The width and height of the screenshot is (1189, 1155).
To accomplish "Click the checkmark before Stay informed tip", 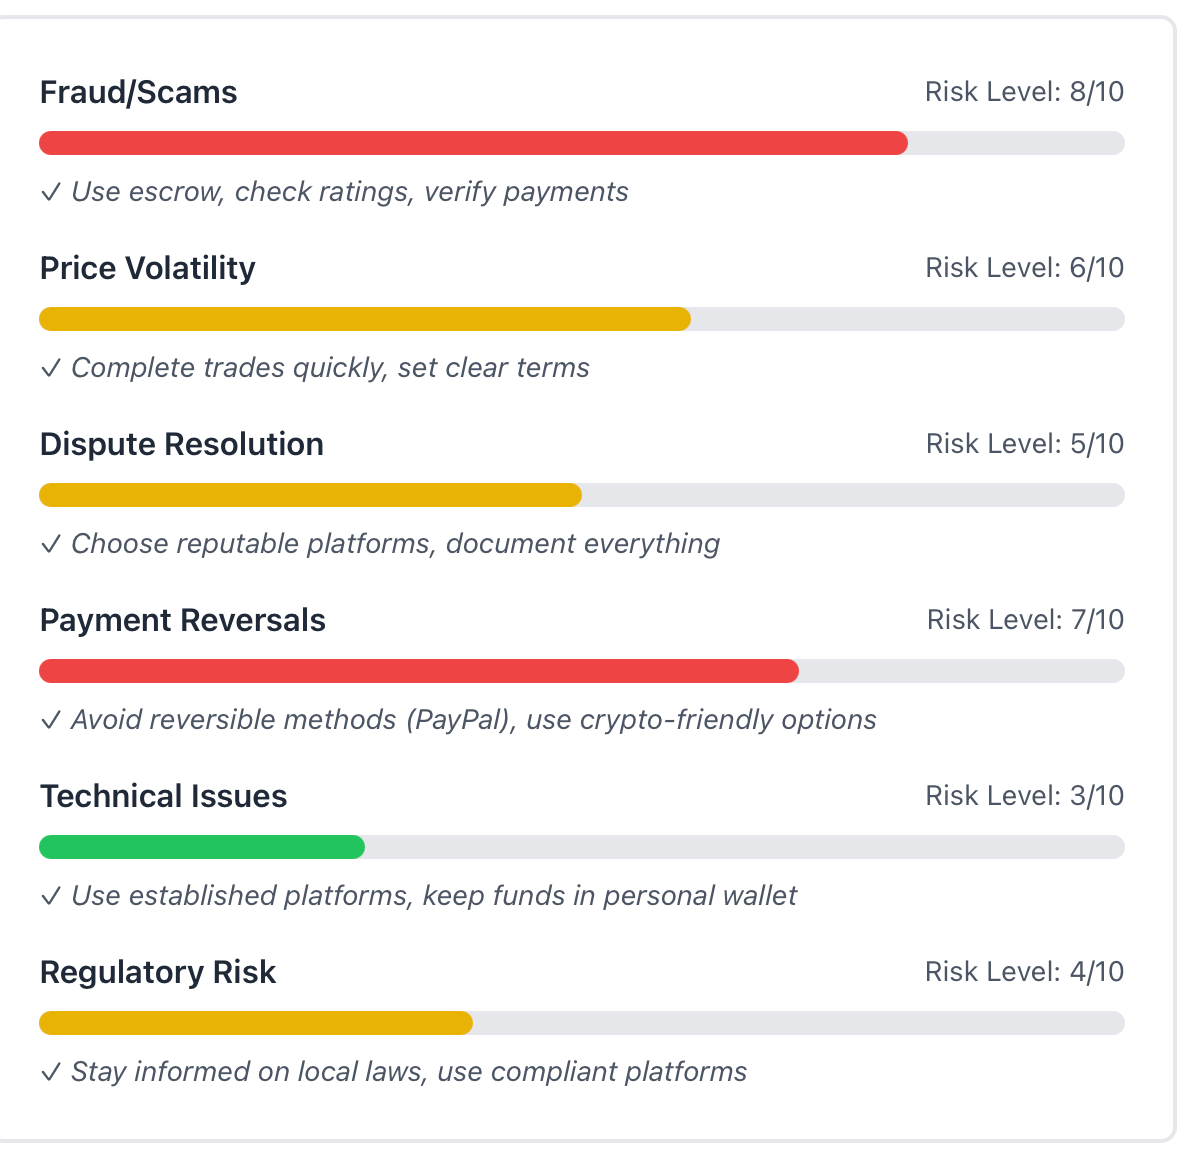I will point(51,1072).
